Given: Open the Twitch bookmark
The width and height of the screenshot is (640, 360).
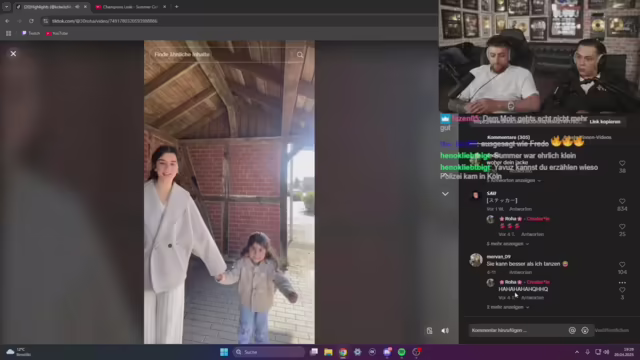Looking at the screenshot, I should (x=31, y=33).
